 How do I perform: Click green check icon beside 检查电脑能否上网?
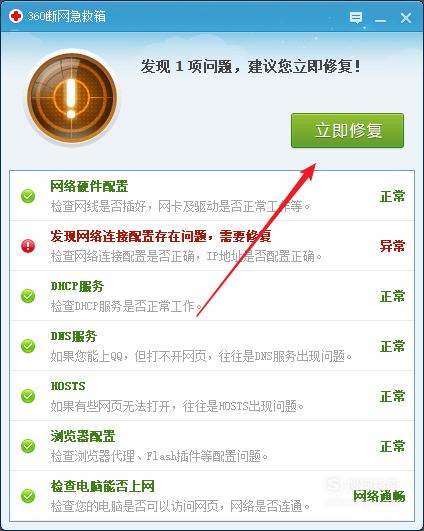coord(28,496)
